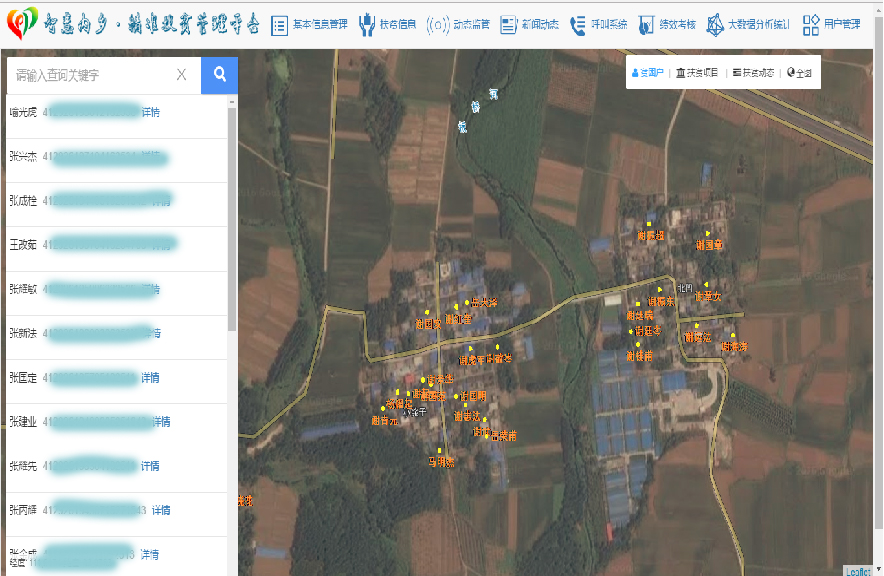Open the 新闻动态 news section

(x=529, y=24)
